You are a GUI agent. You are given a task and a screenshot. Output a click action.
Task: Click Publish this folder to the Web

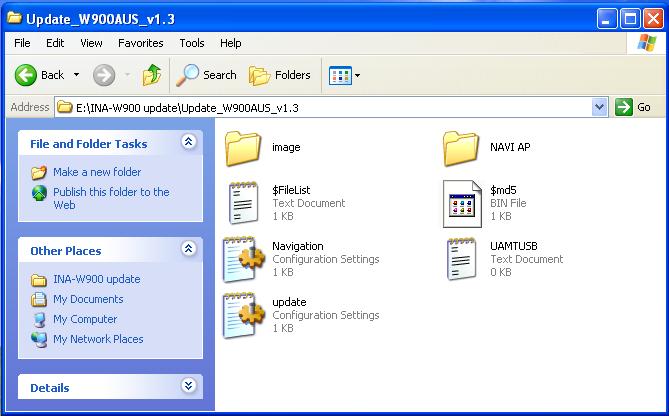click(x=111, y=198)
